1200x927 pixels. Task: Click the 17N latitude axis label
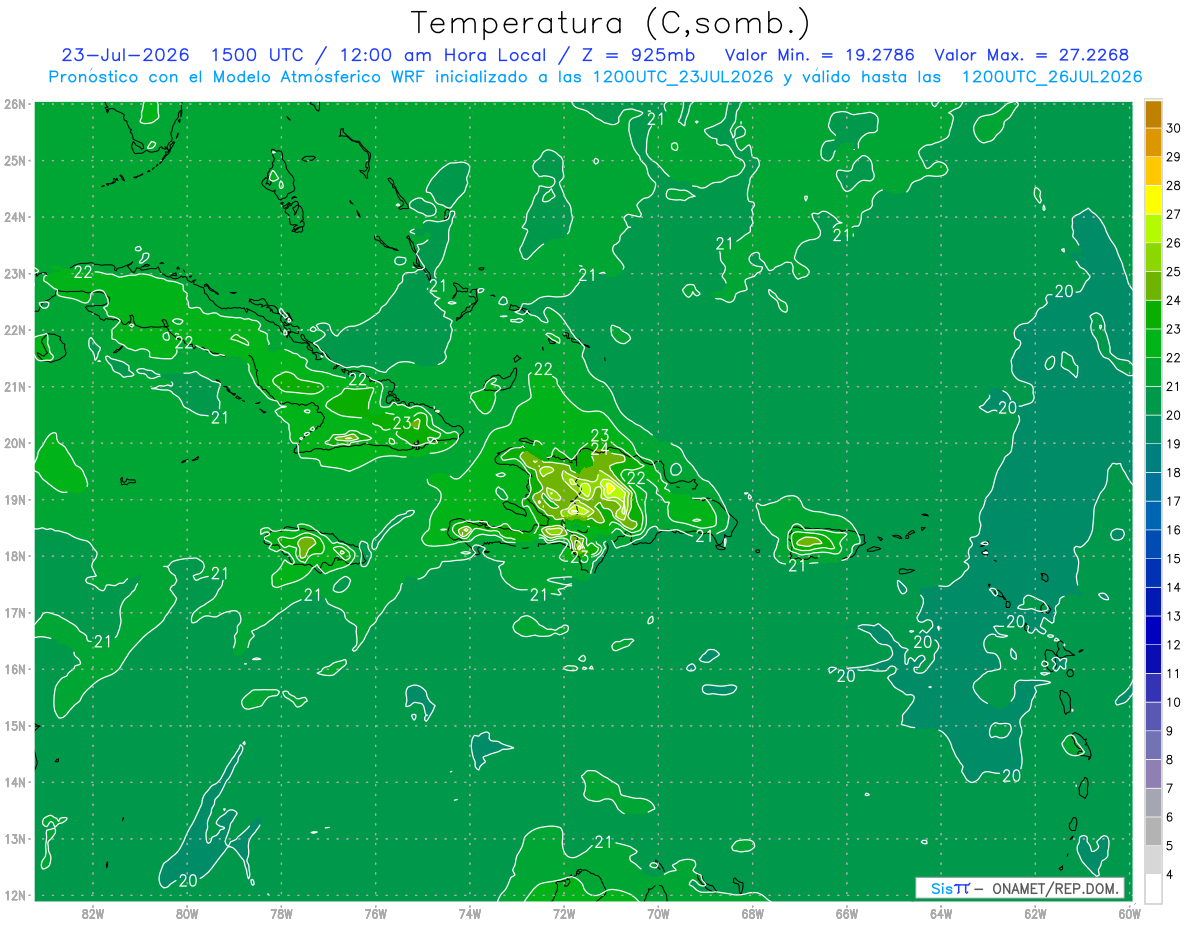point(15,612)
